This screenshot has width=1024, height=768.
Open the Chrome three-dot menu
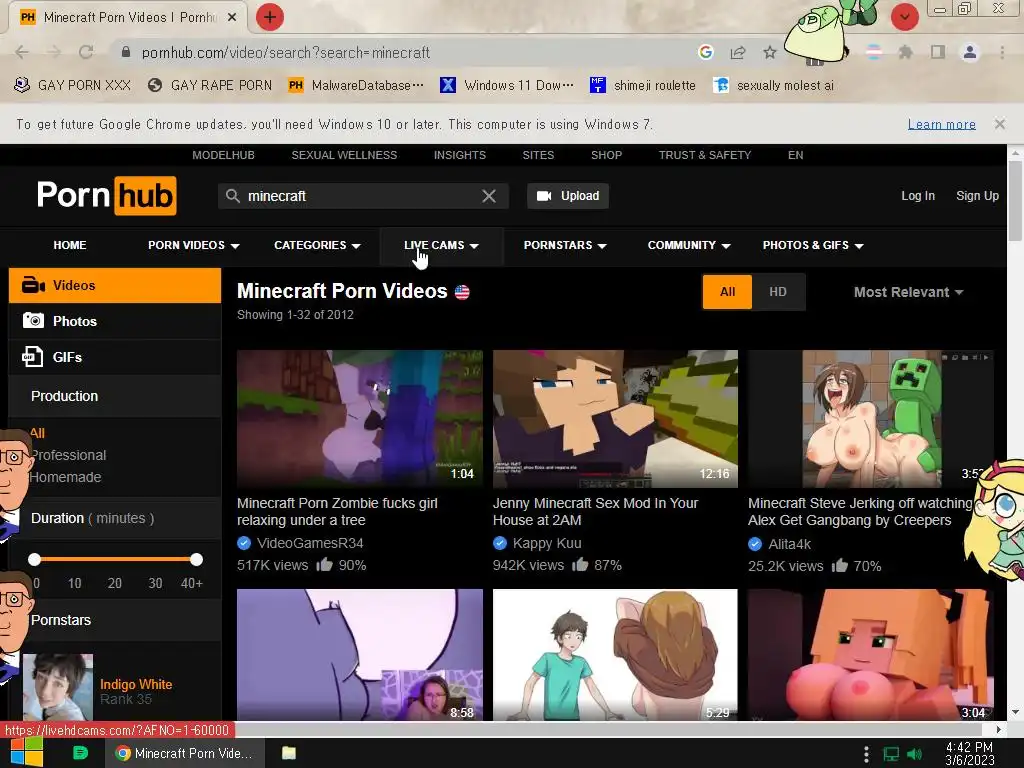pyautogui.click(x=1002, y=52)
